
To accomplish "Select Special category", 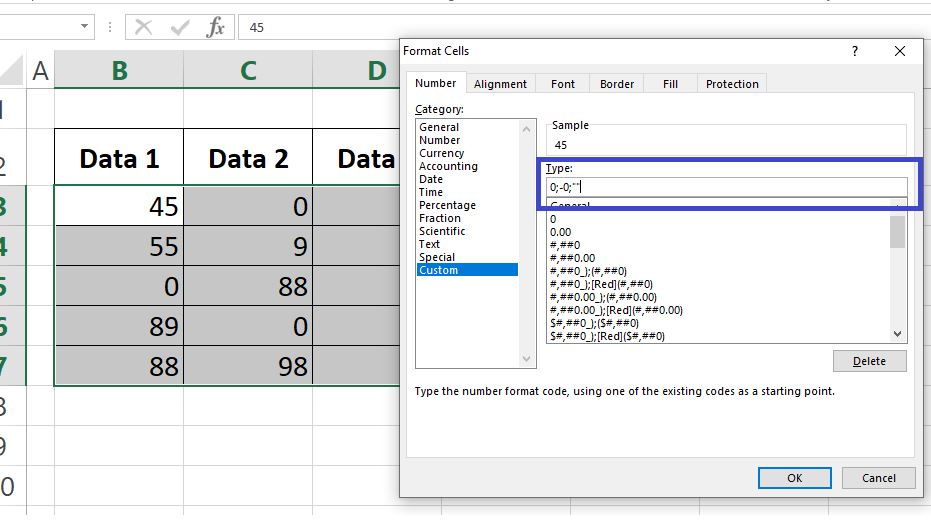I will coord(436,258).
